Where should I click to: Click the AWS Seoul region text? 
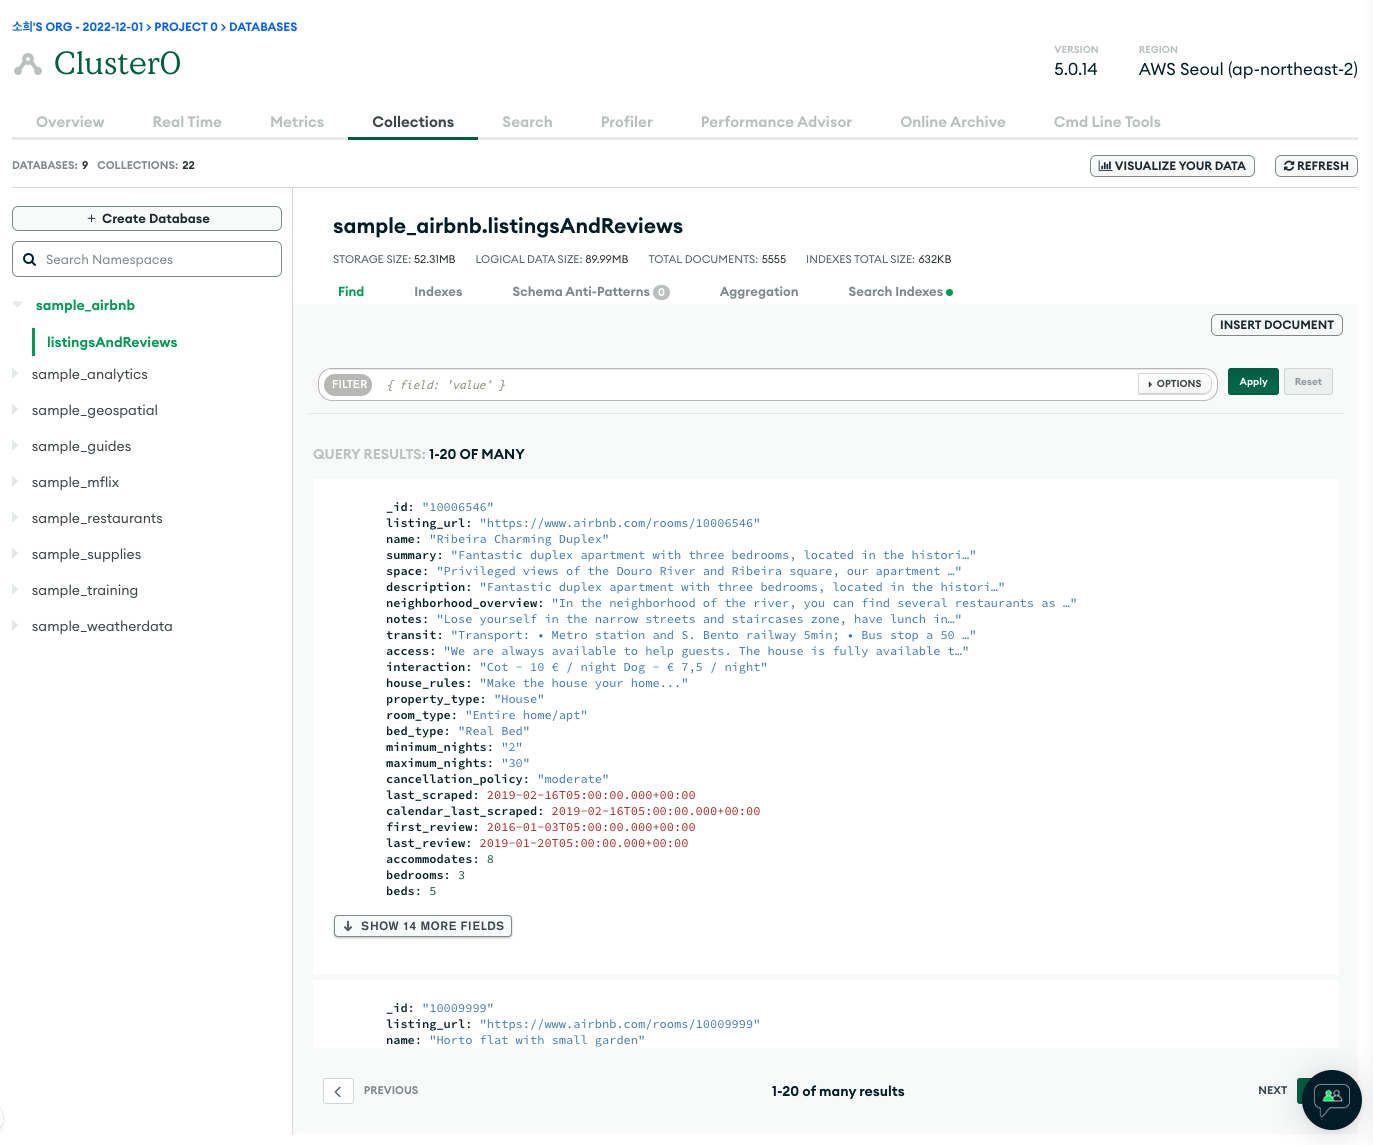(1248, 69)
